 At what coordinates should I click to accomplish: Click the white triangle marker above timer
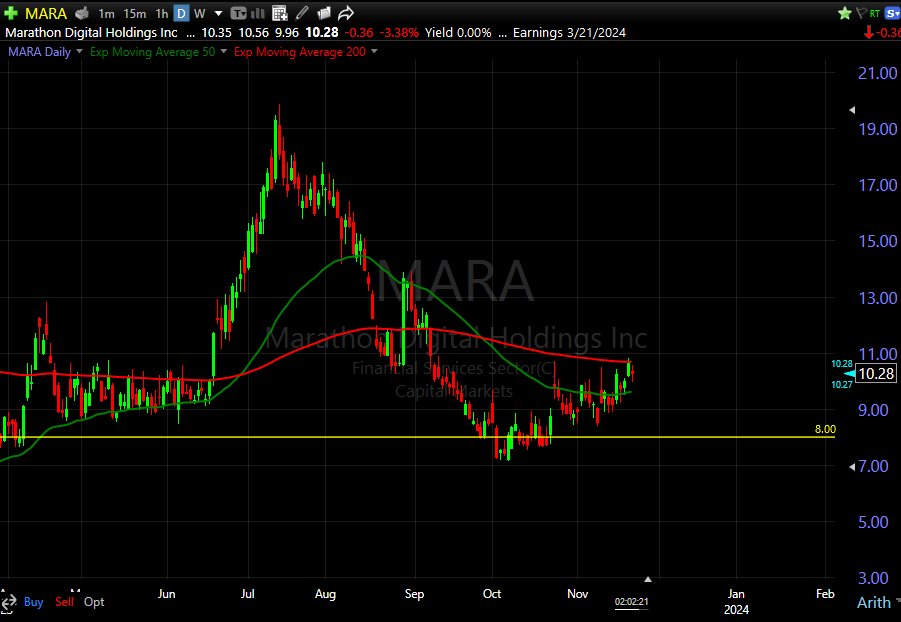pyautogui.click(x=648, y=579)
